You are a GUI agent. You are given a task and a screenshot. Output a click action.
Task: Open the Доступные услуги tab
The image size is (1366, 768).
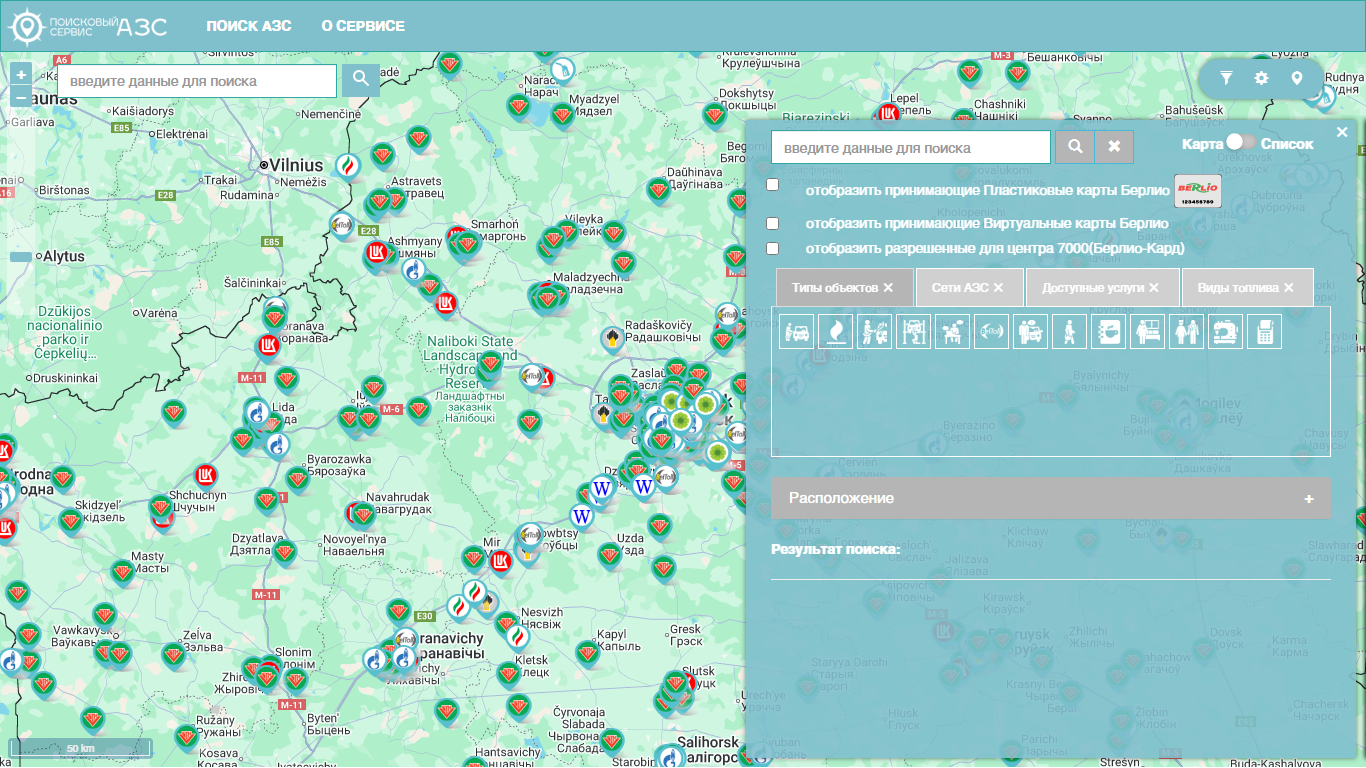point(1102,287)
